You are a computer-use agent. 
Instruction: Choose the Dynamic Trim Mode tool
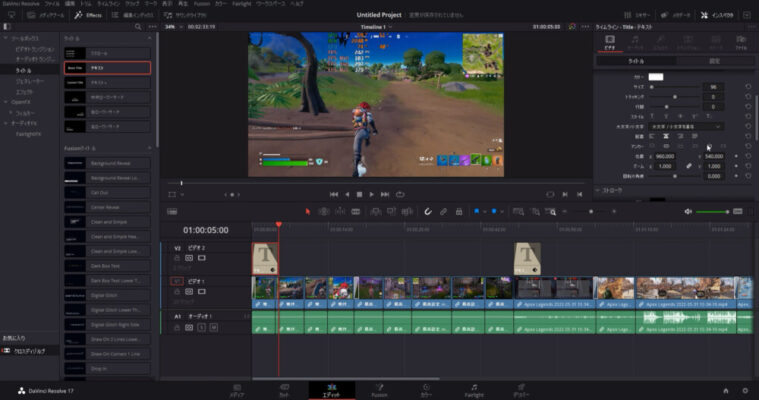tap(340, 212)
